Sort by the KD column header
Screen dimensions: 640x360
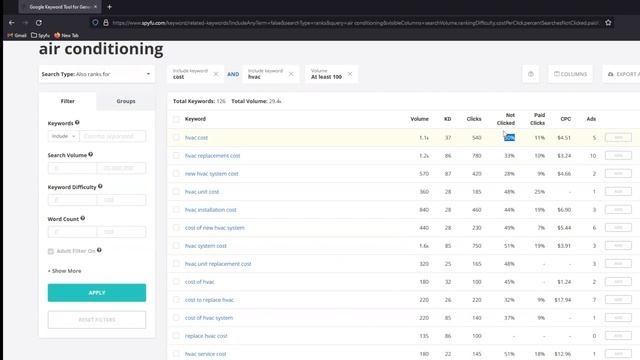tap(447, 119)
